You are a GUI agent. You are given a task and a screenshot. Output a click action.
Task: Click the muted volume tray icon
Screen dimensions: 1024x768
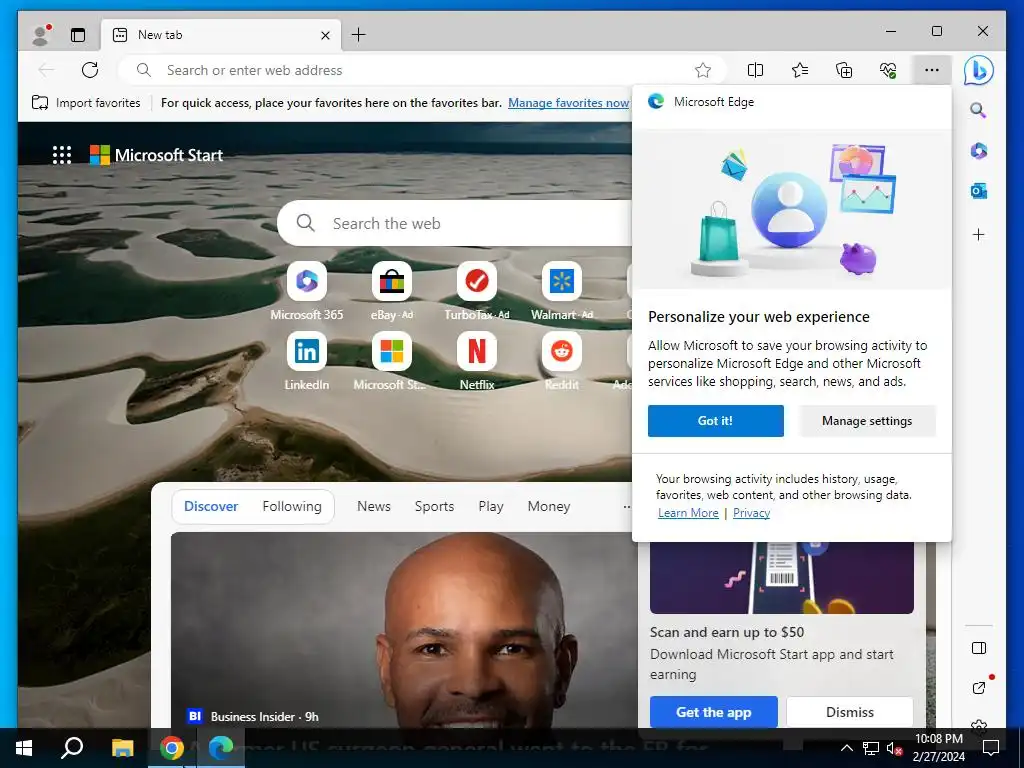tap(894, 748)
